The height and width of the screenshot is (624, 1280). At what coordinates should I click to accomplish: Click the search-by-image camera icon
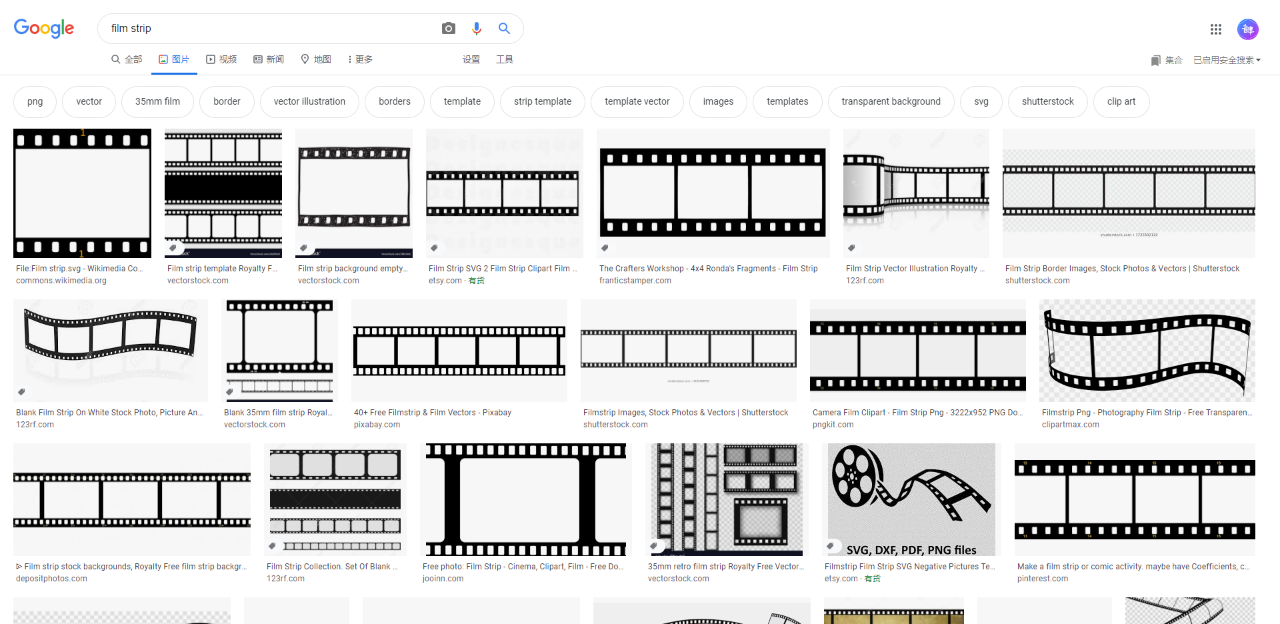pos(448,28)
